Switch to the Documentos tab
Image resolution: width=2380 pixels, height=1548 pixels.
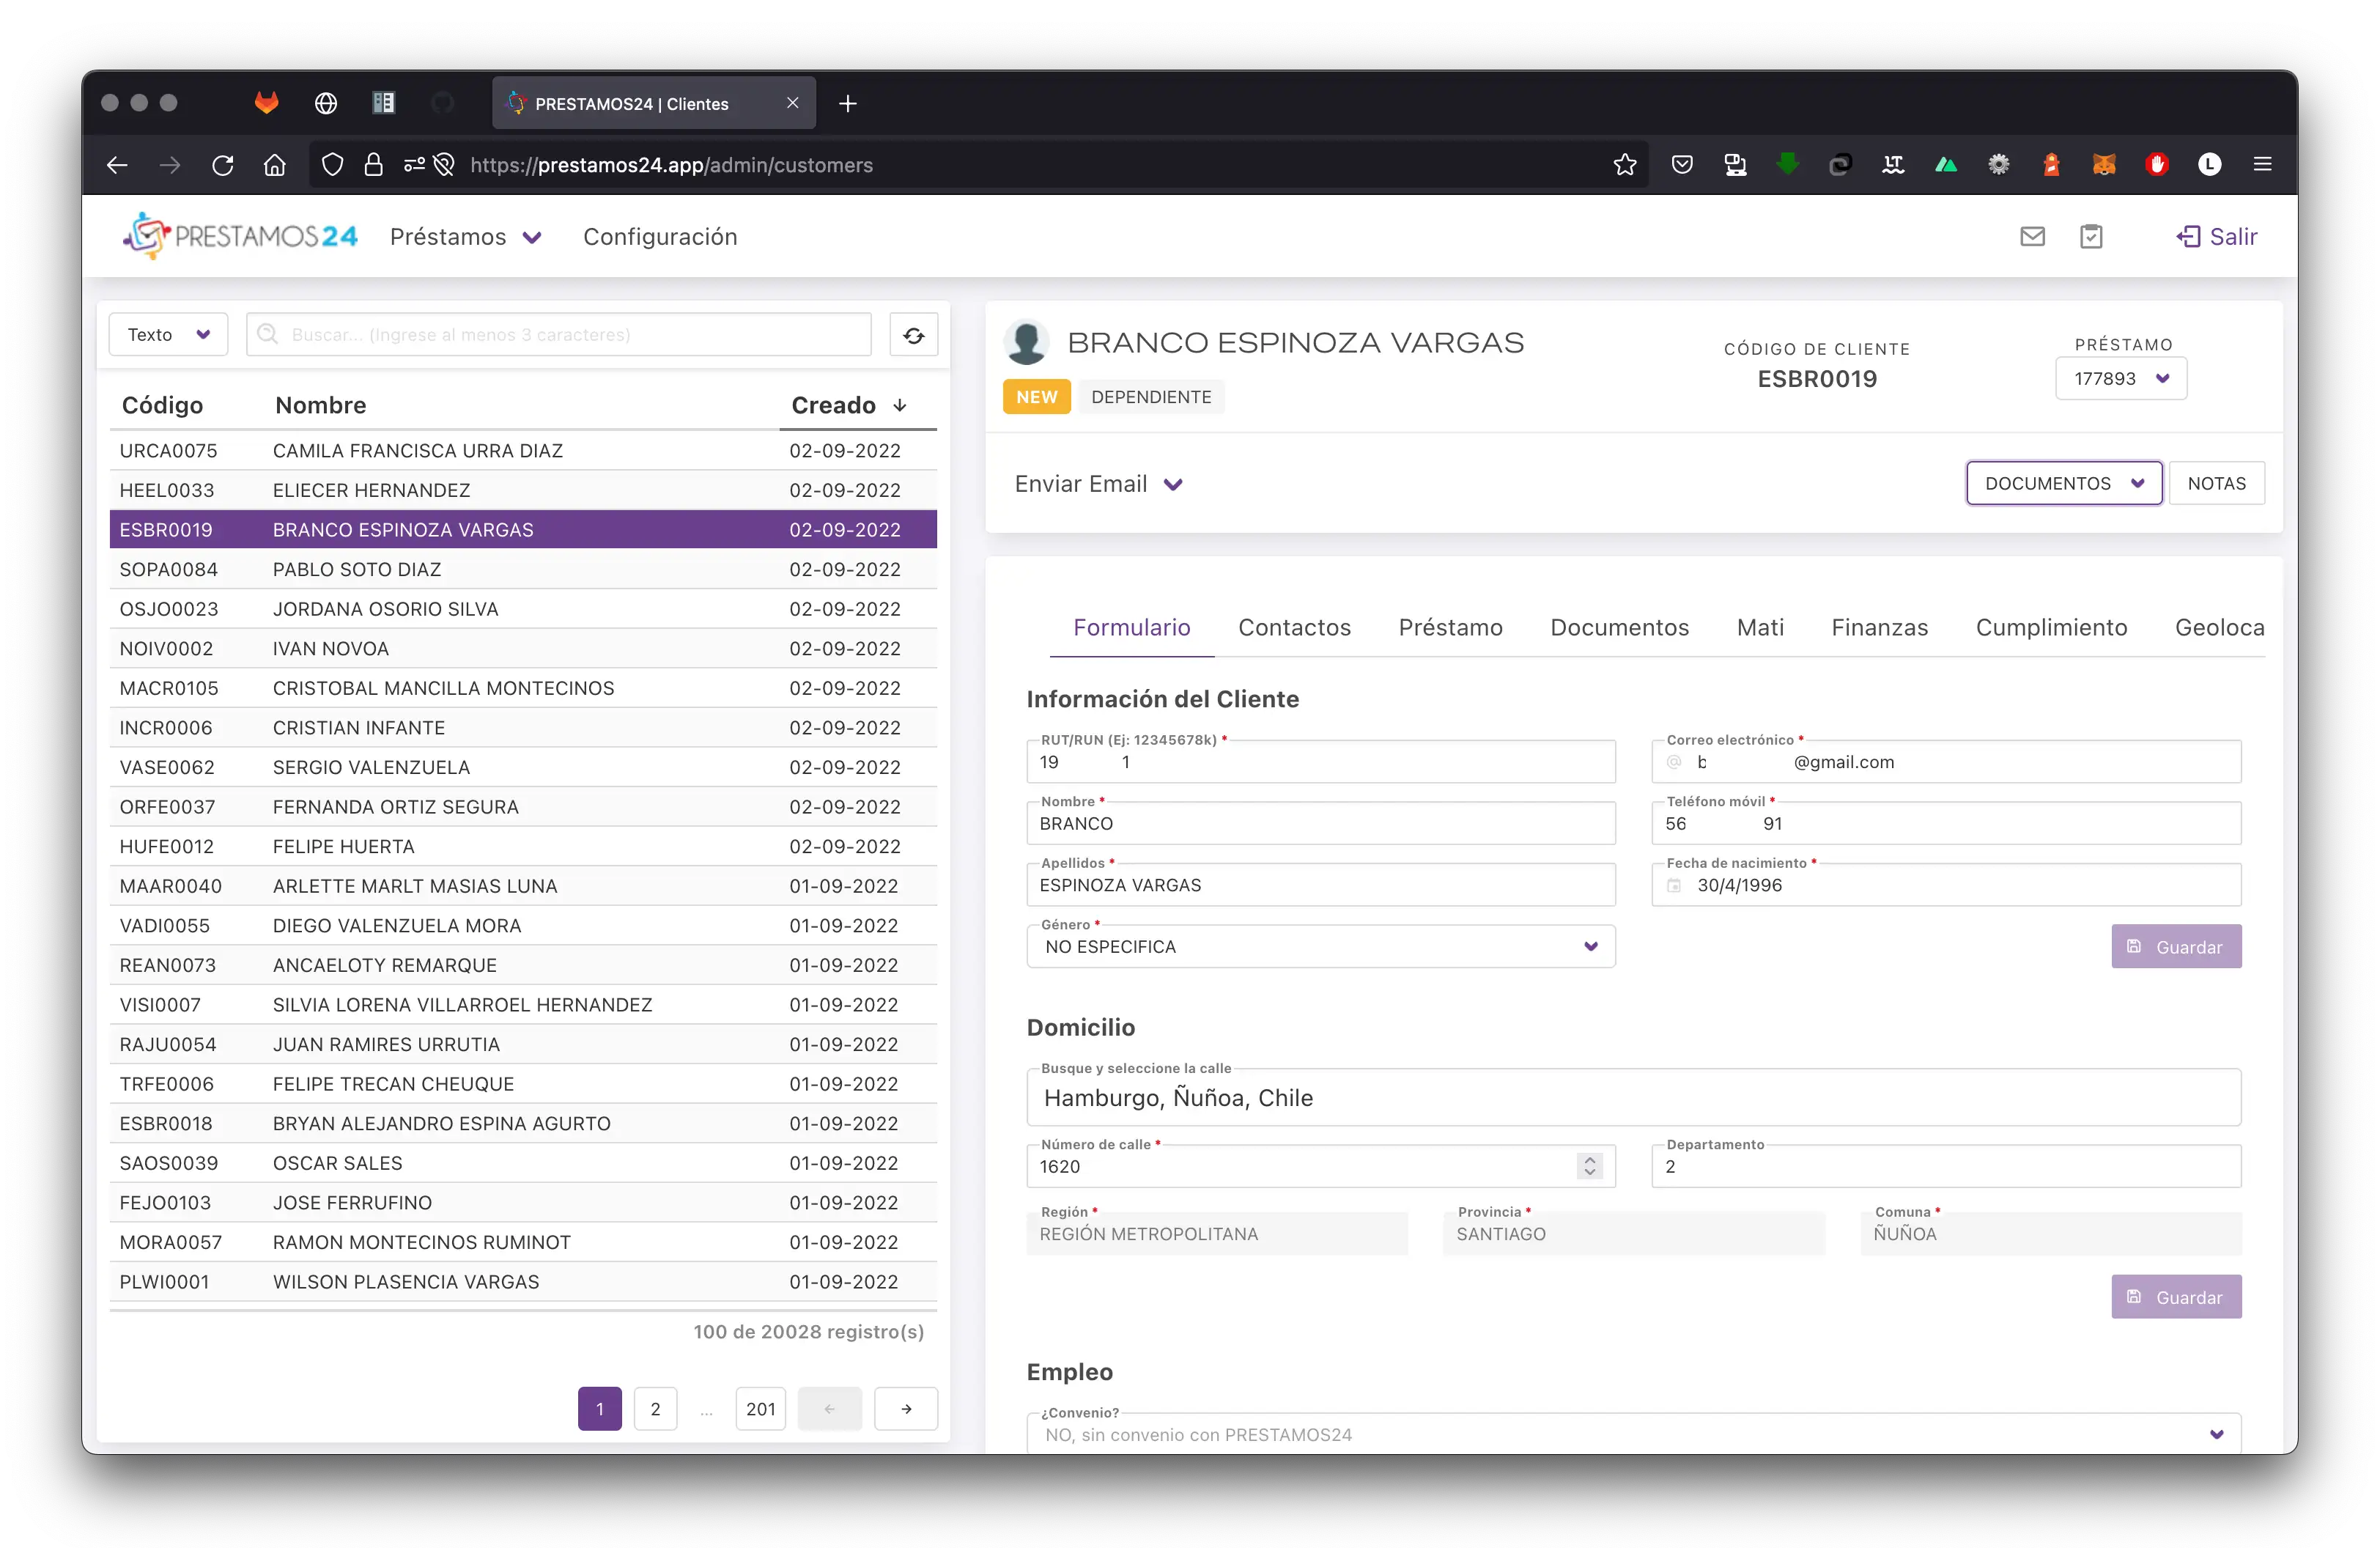coord(1619,628)
